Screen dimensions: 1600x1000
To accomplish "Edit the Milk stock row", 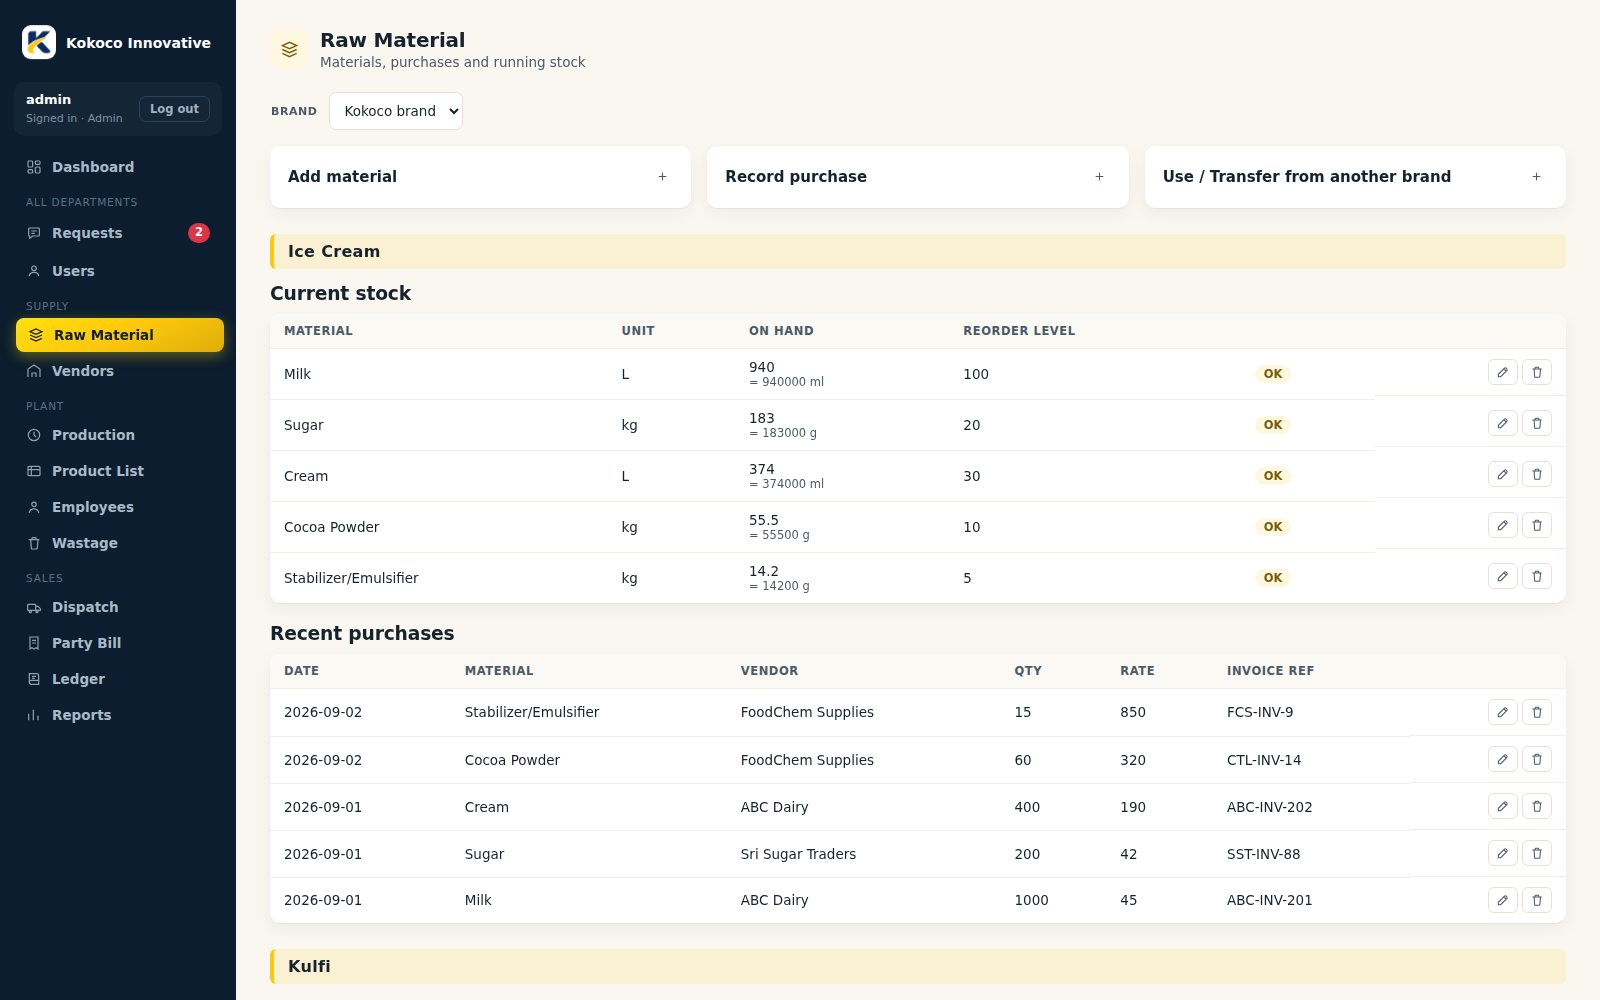I will (x=1502, y=373).
